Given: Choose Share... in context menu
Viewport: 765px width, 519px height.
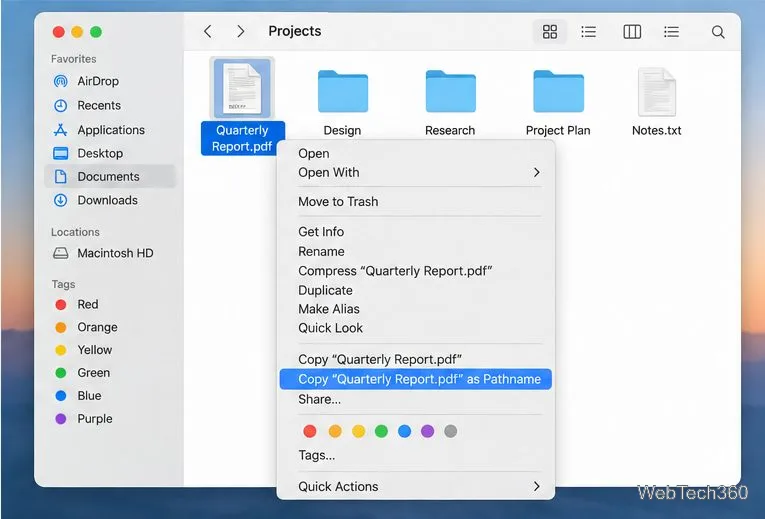Looking at the screenshot, I should pyautogui.click(x=416, y=399).
